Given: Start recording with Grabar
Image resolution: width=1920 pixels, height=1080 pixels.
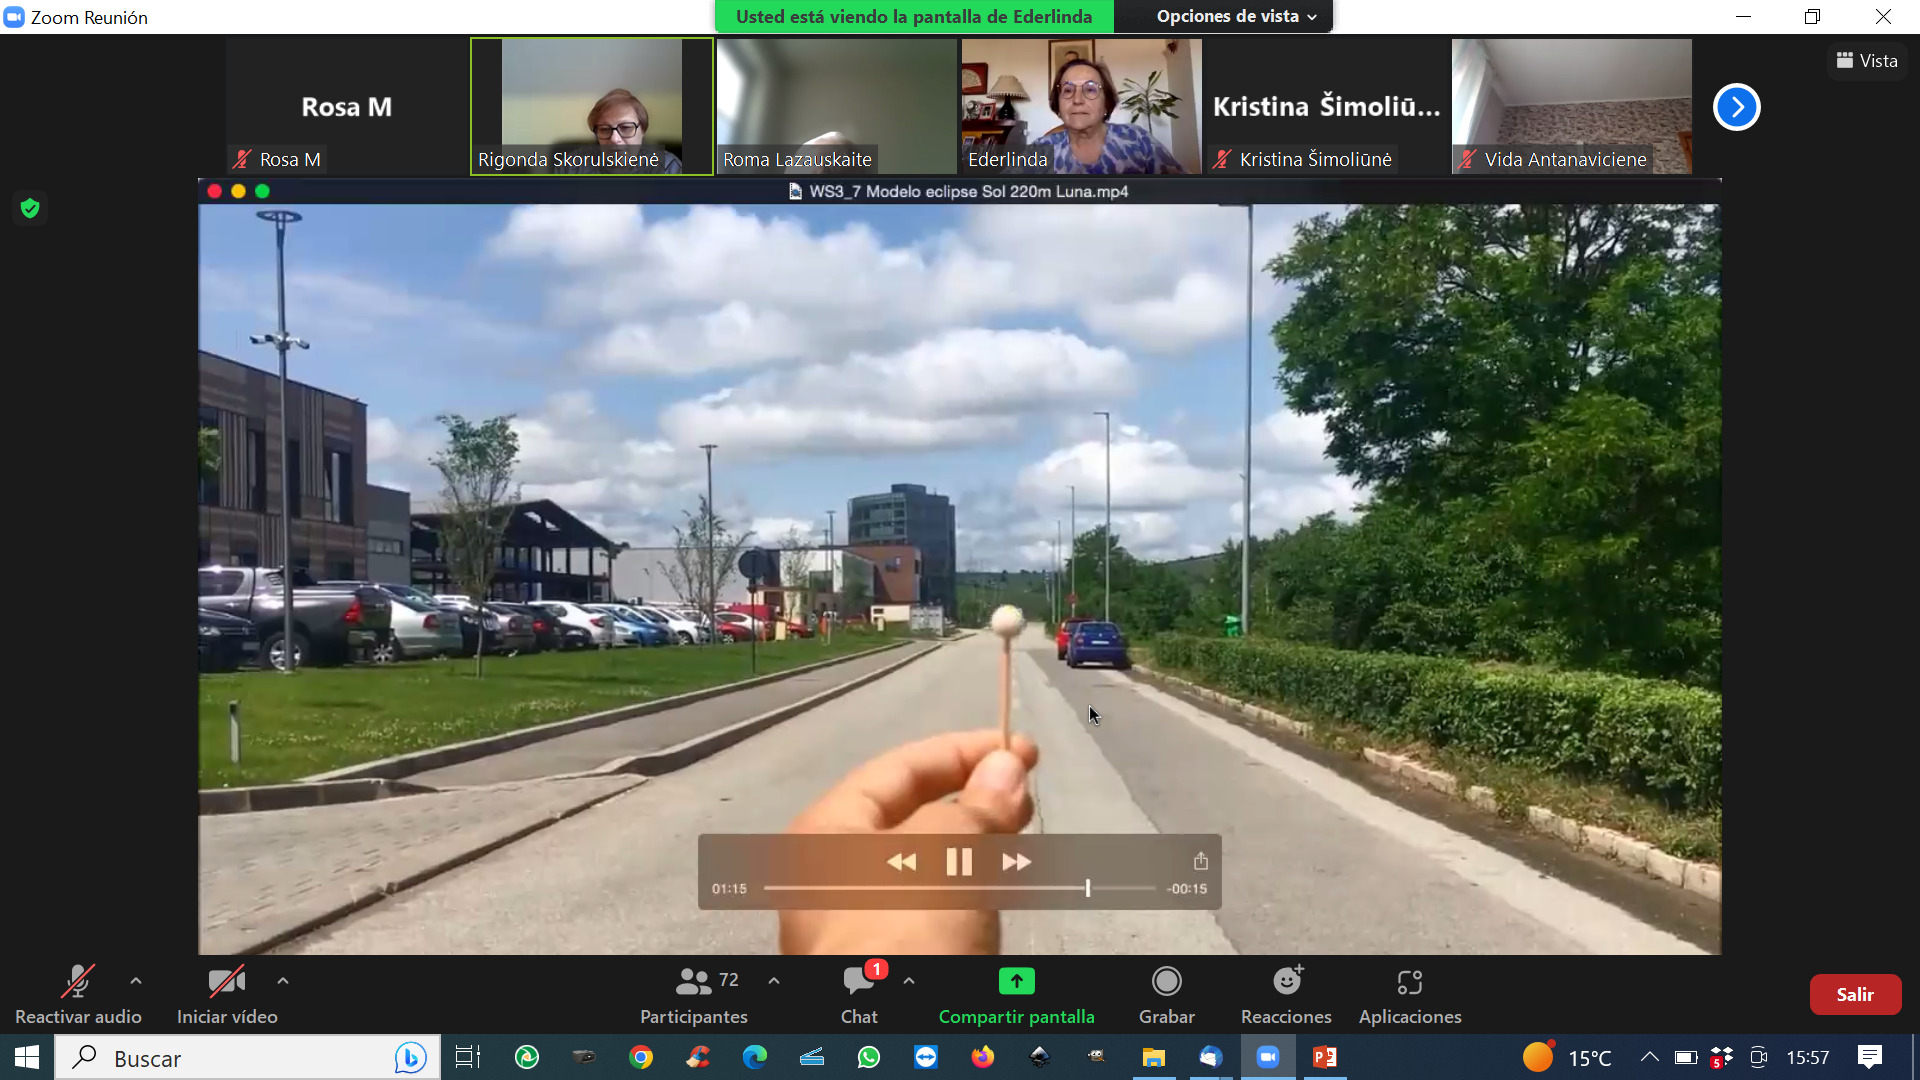Looking at the screenshot, I should click(1167, 994).
